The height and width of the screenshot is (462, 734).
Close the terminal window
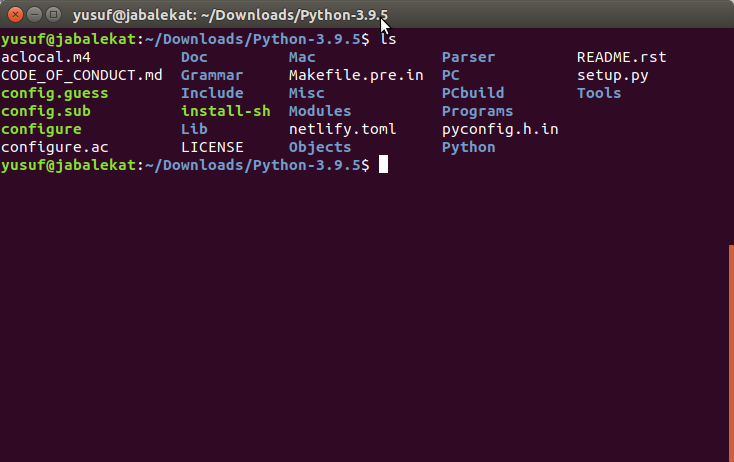[15, 15]
